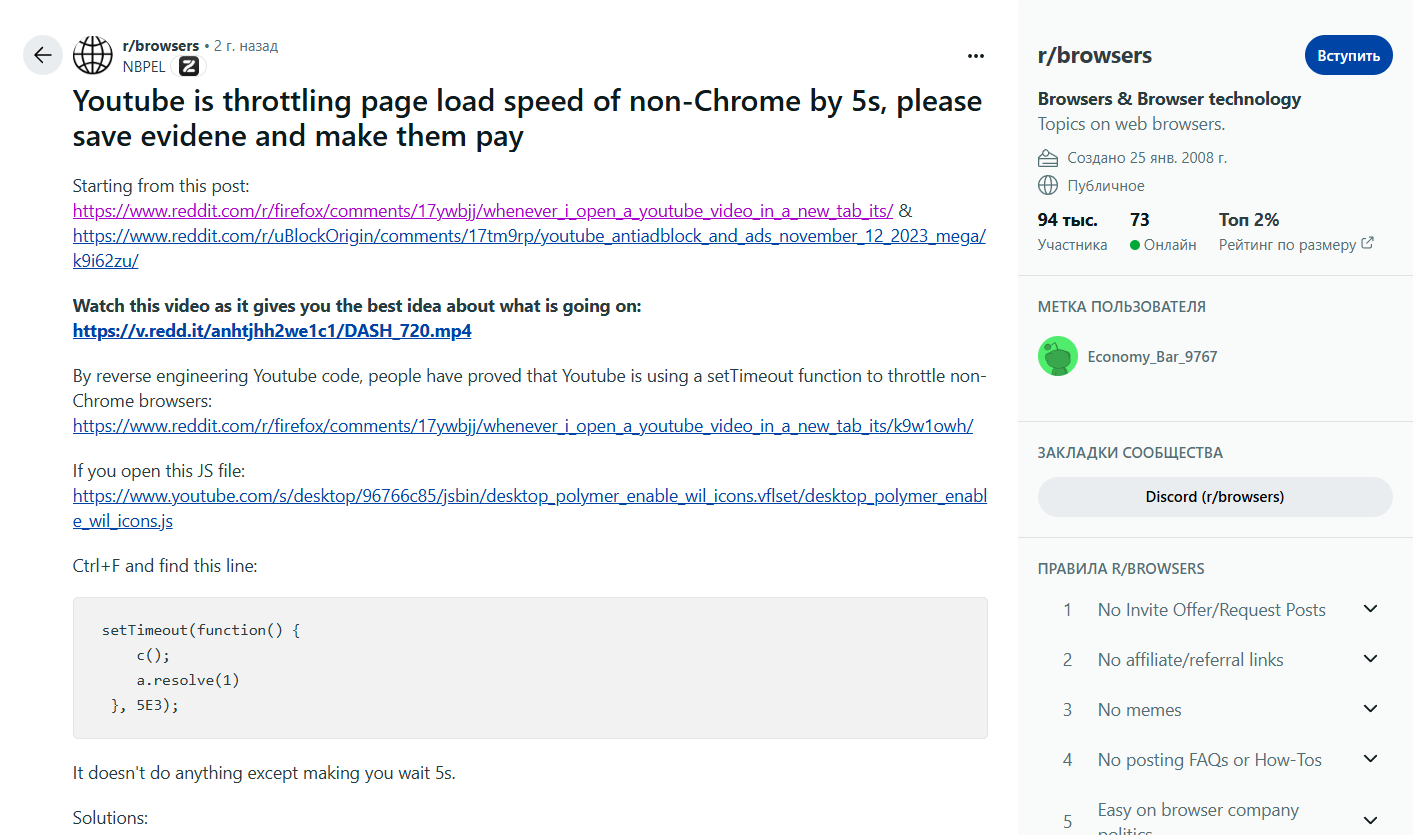Click the post title headline

[528, 118]
